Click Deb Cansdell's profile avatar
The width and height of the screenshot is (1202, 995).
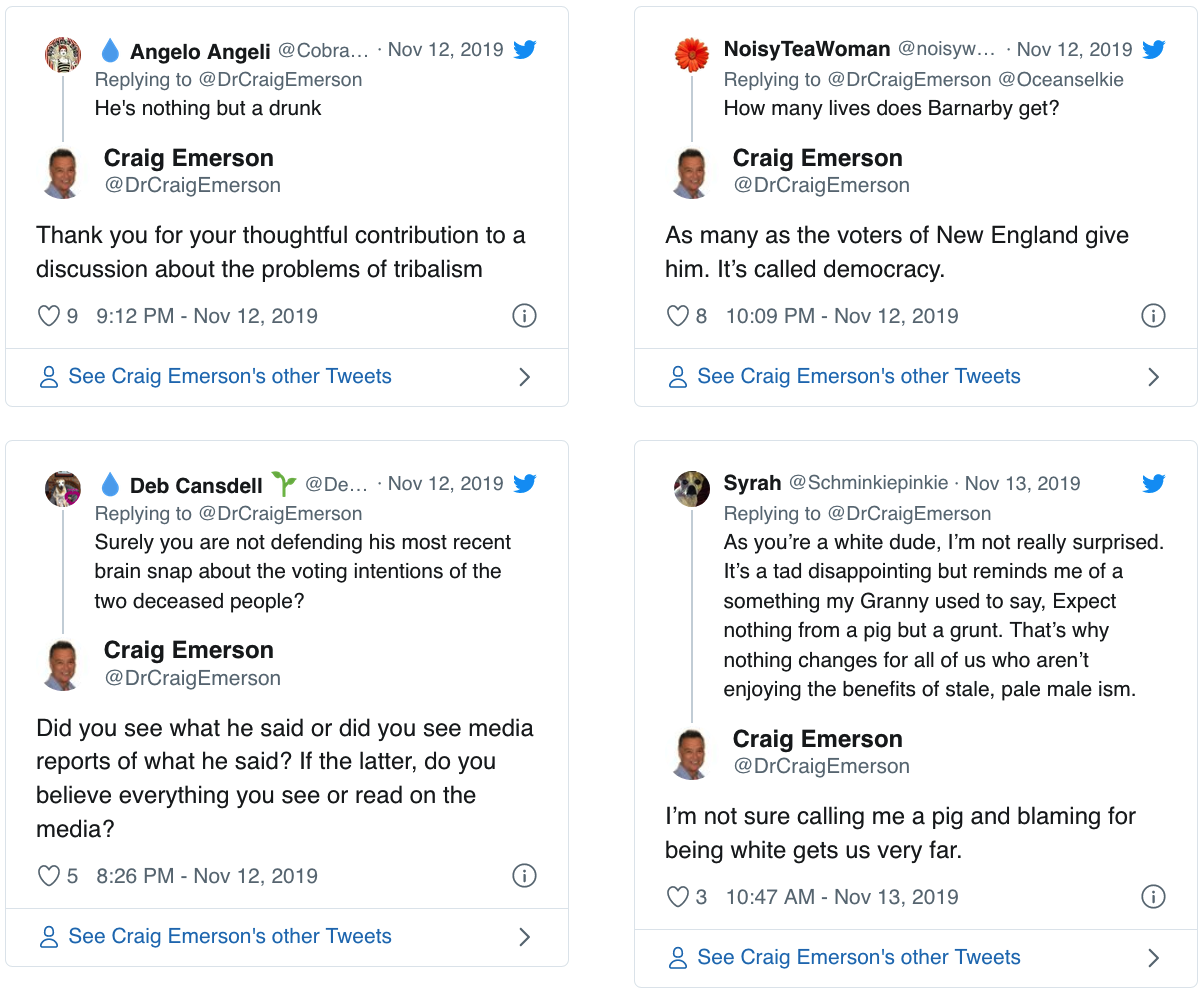click(x=63, y=488)
